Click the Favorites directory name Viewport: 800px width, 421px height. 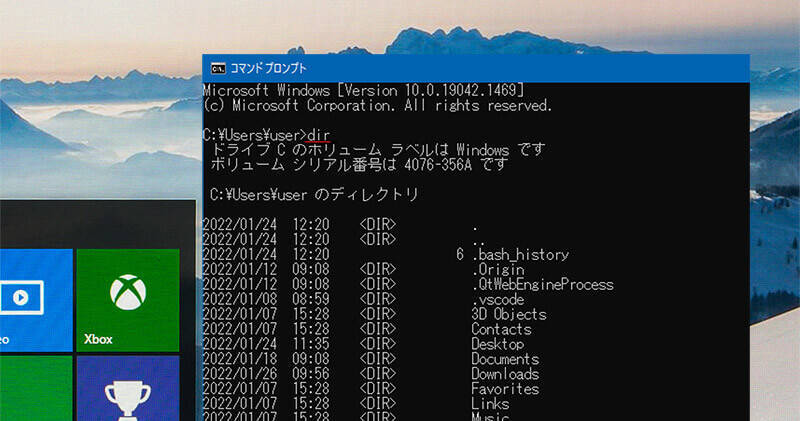(505, 389)
